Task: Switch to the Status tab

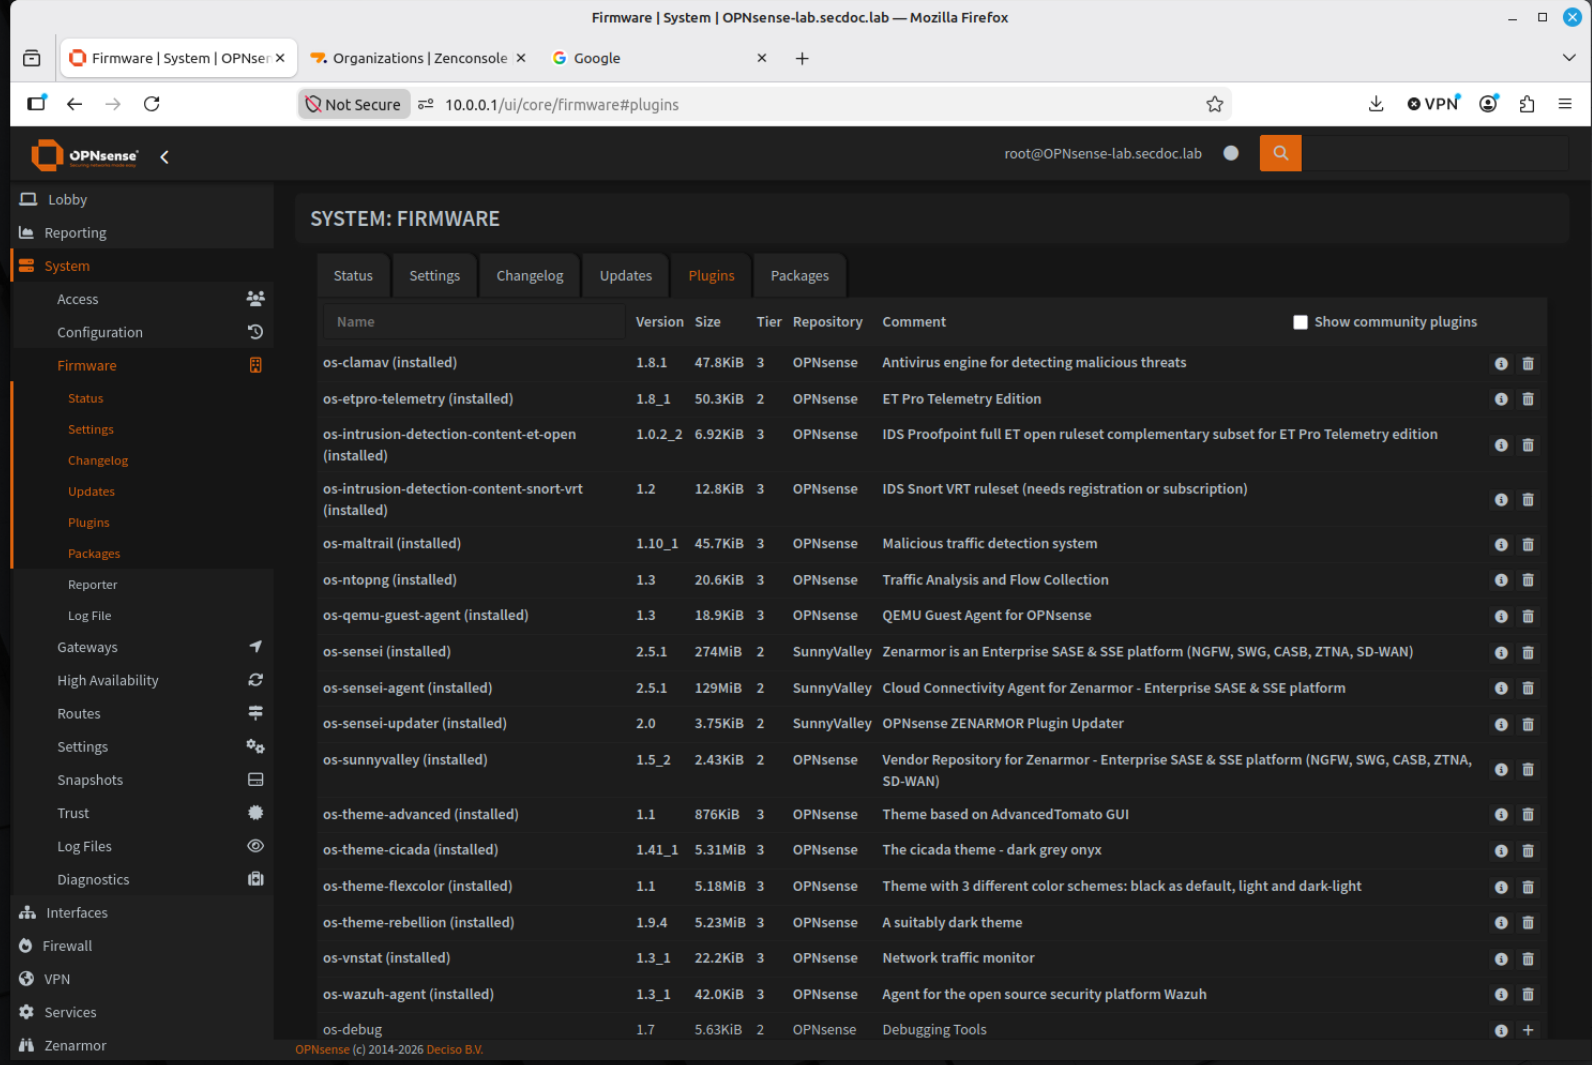Action: [353, 276]
